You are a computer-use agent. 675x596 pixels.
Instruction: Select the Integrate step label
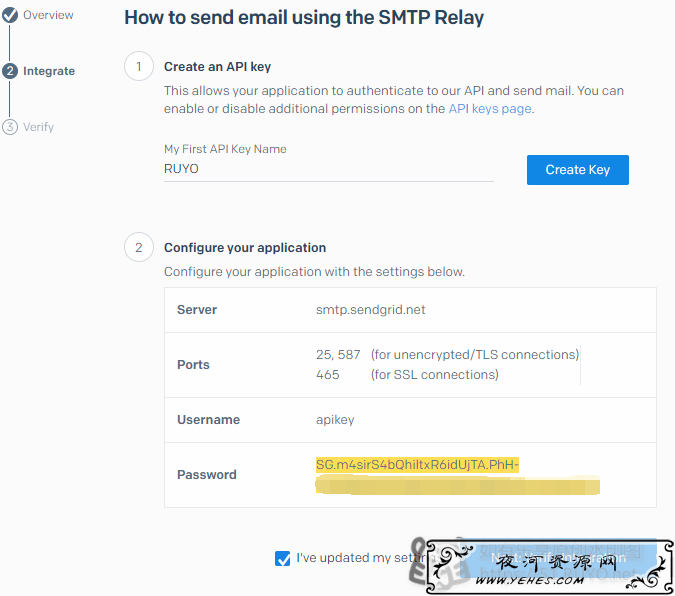tap(49, 71)
